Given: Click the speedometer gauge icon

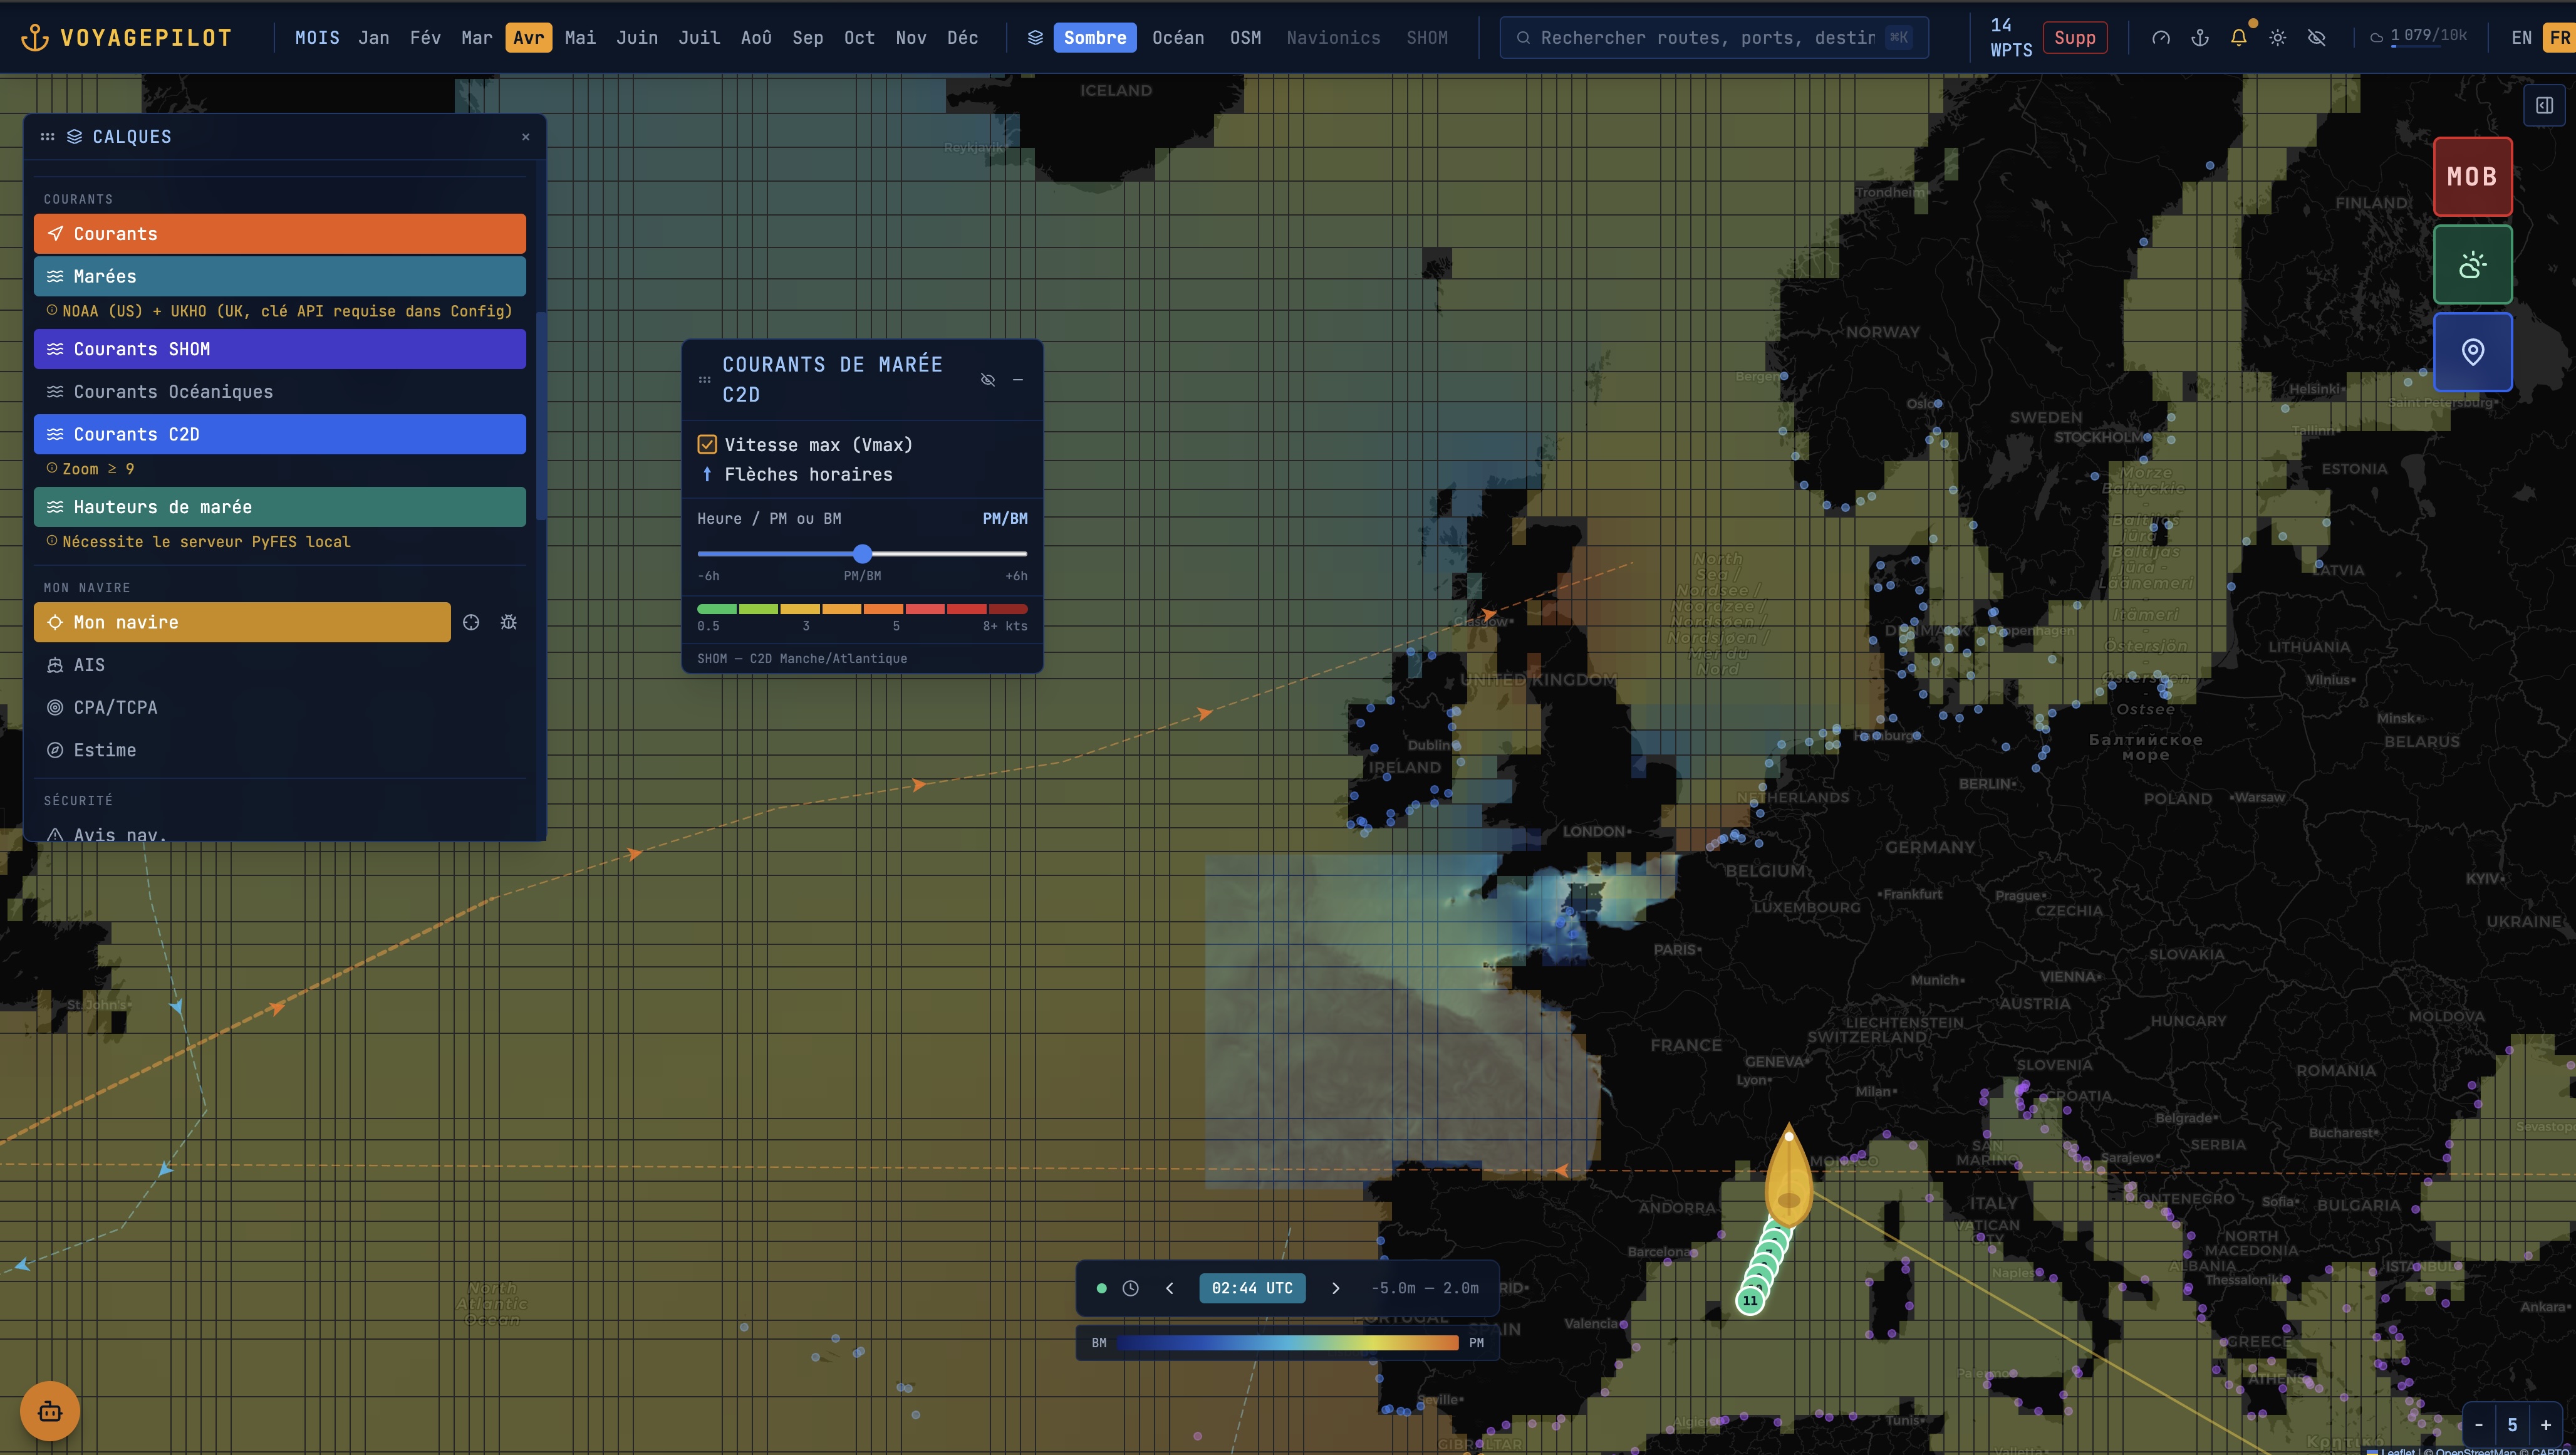Looking at the screenshot, I should pyautogui.click(x=2160, y=38).
